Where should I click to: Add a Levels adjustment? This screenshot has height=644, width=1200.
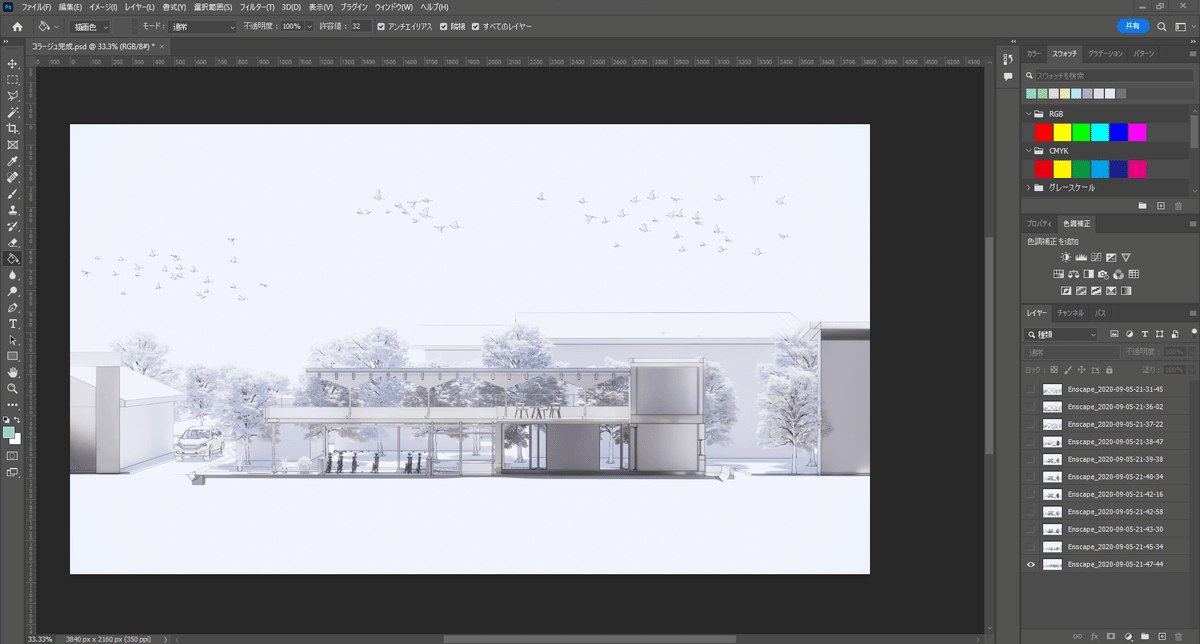tap(1080, 258)
